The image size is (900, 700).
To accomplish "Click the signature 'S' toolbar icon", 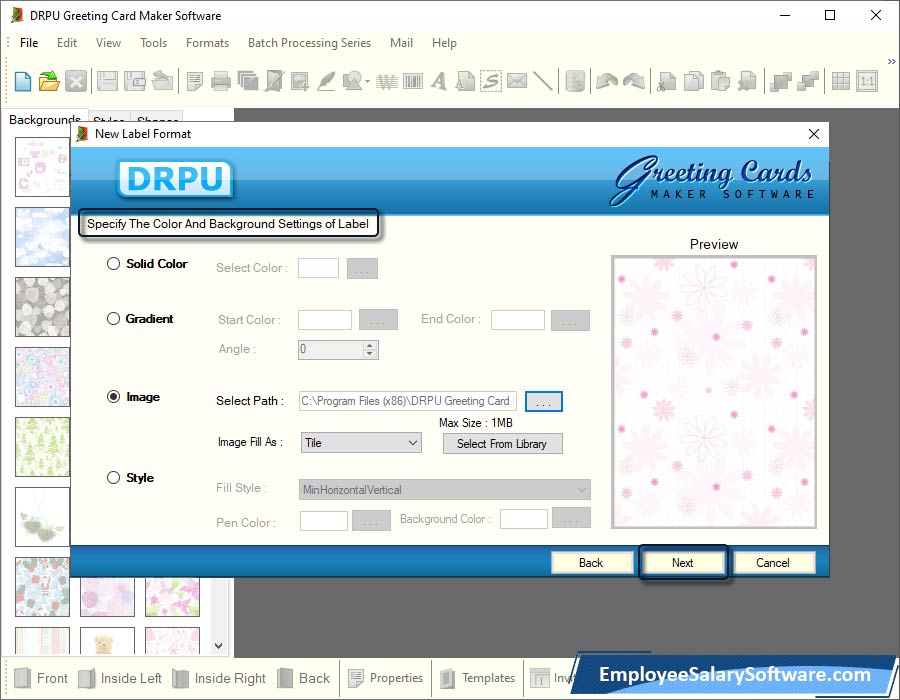I will pyautogui.click(x=491, y=81).
